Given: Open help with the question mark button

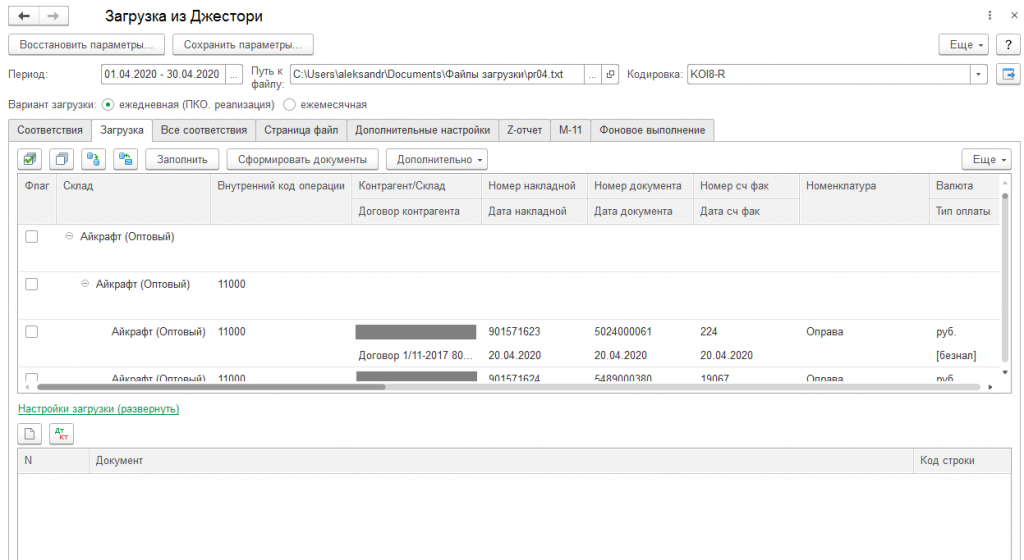Looking at the screenshot, I should (1008, 45).
